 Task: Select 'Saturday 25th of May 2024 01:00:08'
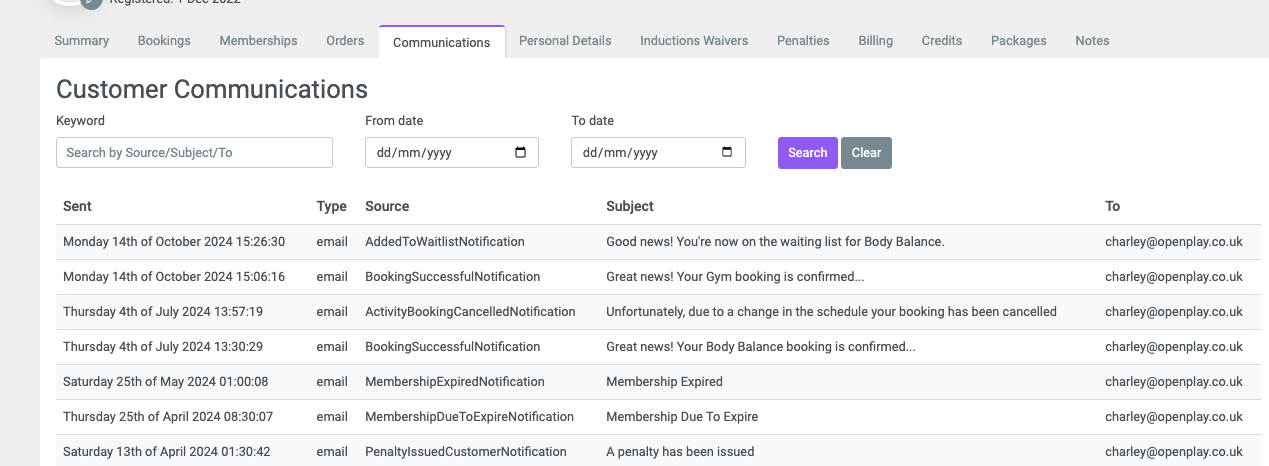[x=165, y=382]
